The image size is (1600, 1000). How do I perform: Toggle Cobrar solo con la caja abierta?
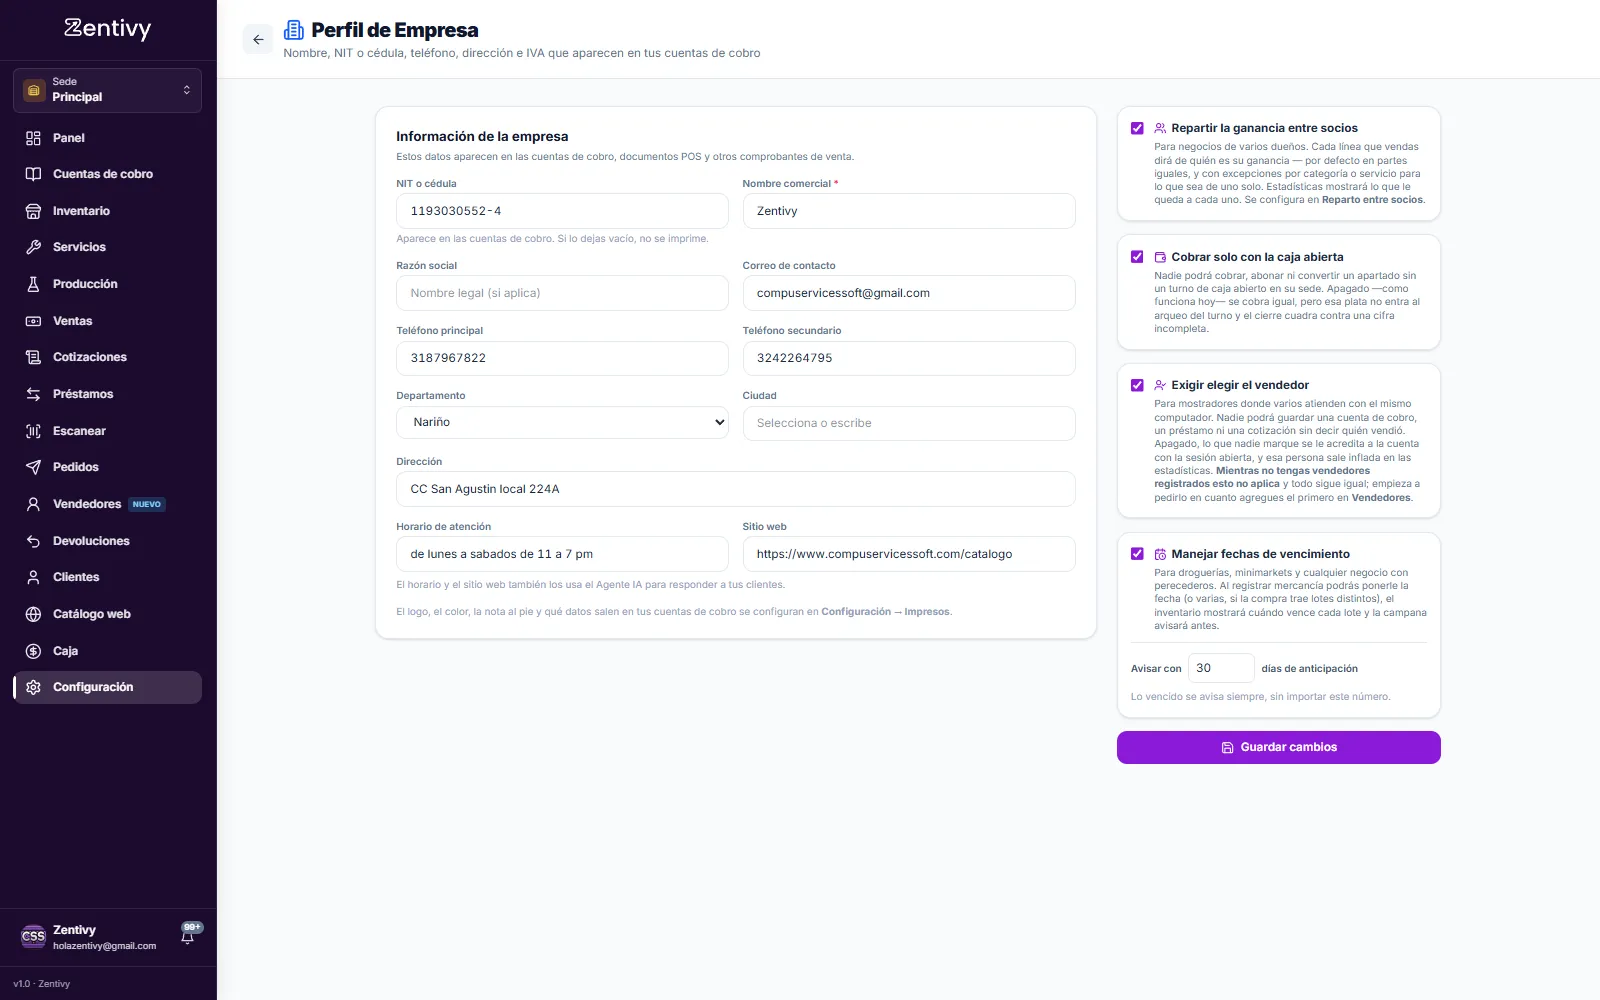click(x=1137, y=257)
